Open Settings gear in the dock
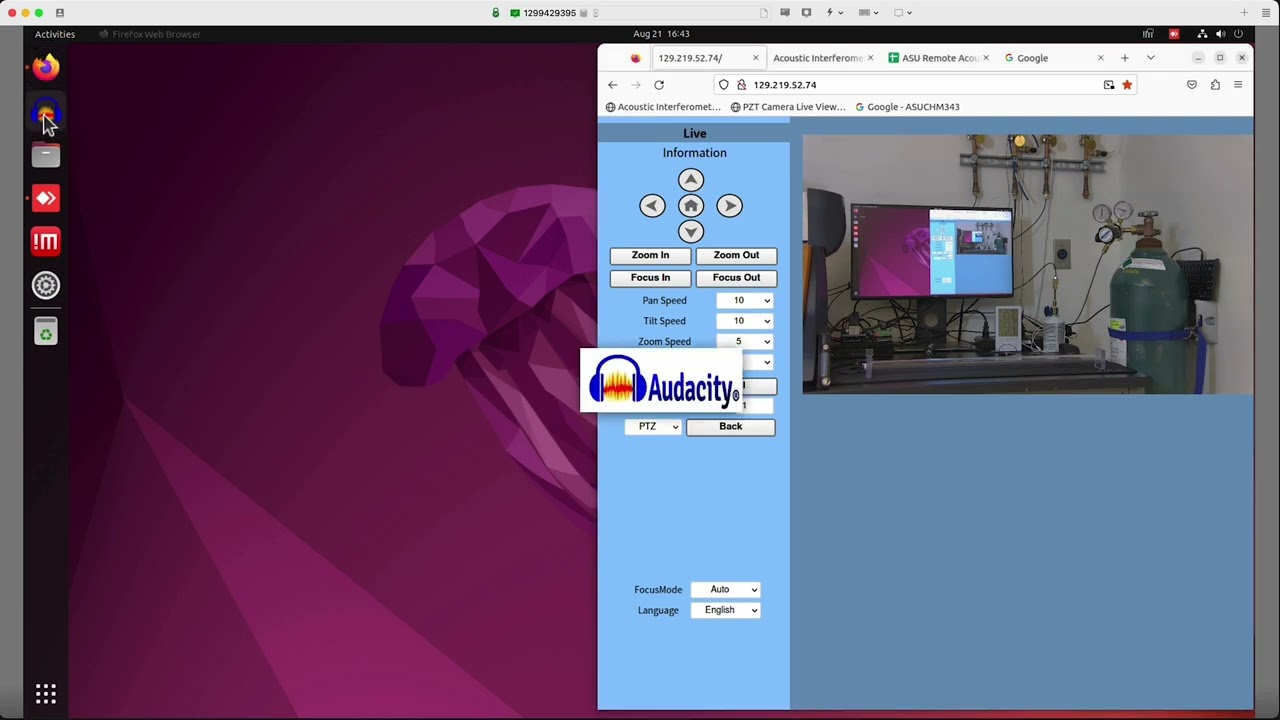 click(x=45, y=285)
